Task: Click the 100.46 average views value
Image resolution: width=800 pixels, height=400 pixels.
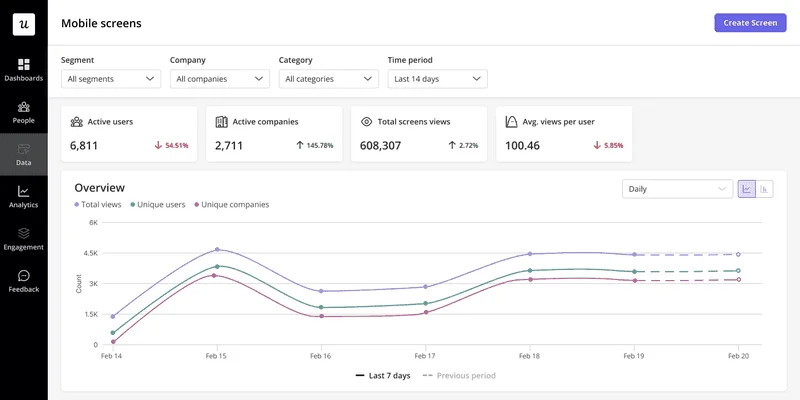Action: [522, 146]
